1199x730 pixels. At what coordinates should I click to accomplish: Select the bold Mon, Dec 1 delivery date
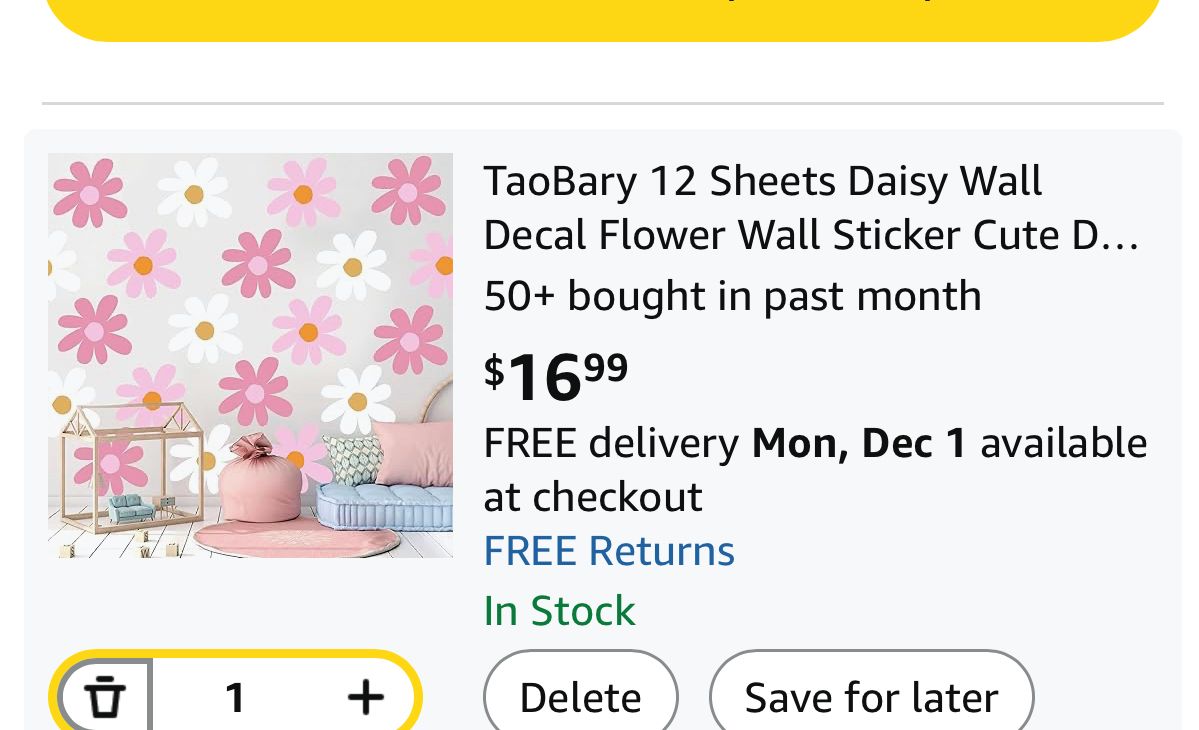pyautogui.click(x=859, y=442)
